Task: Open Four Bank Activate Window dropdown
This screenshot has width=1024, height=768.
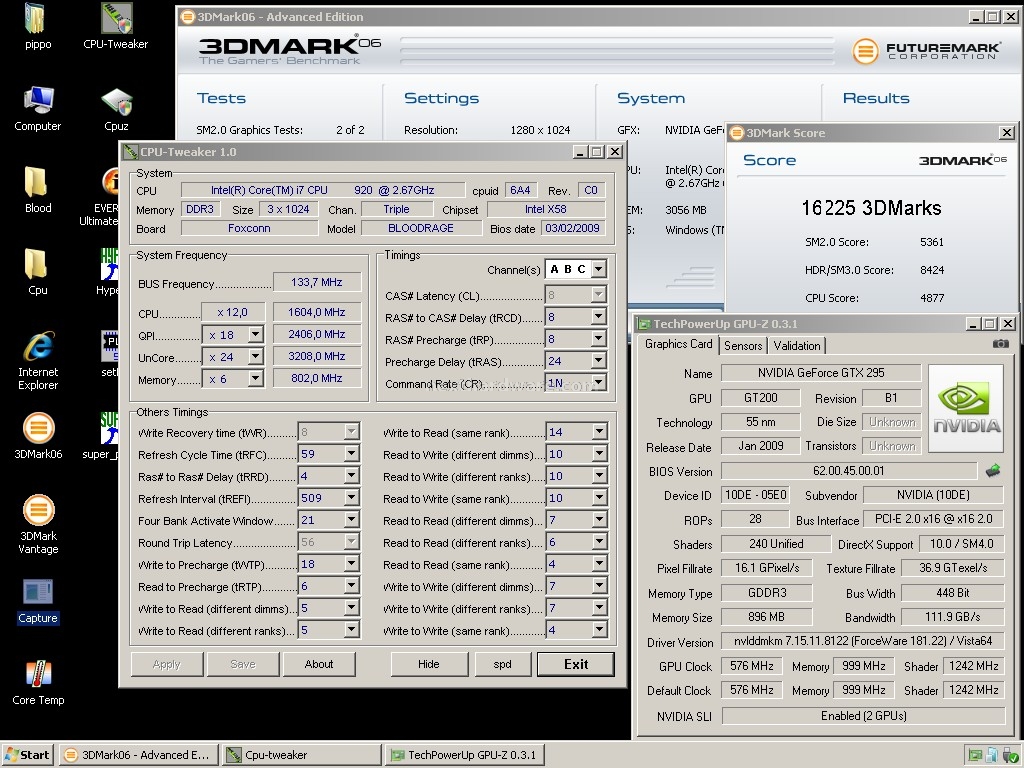Action: (x=351, y=520)
